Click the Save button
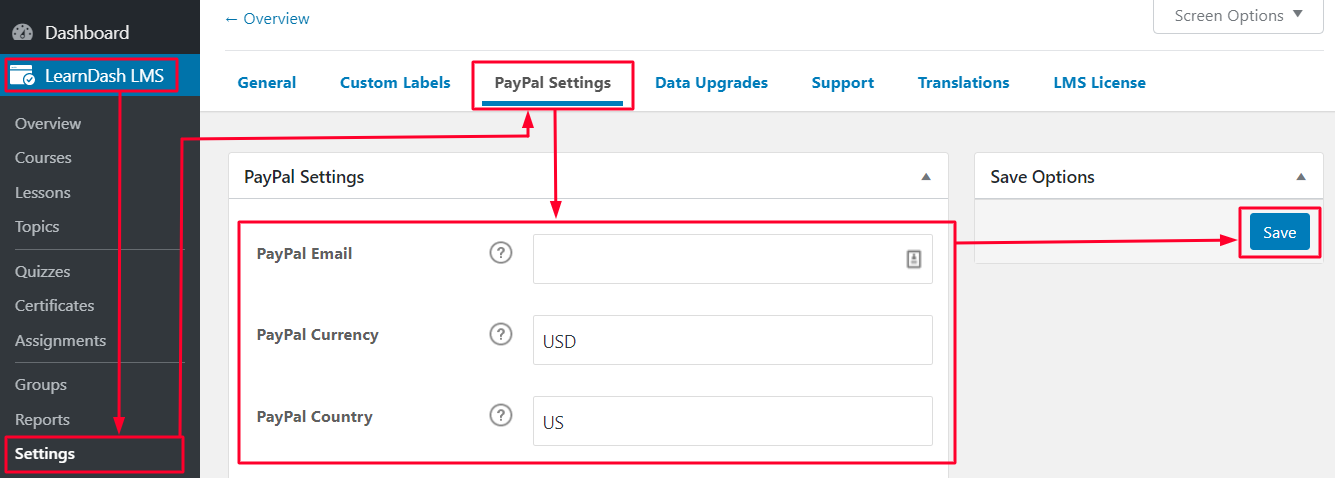The height and width of the screenshot is (478, 1335). (x=1279, y=232)
